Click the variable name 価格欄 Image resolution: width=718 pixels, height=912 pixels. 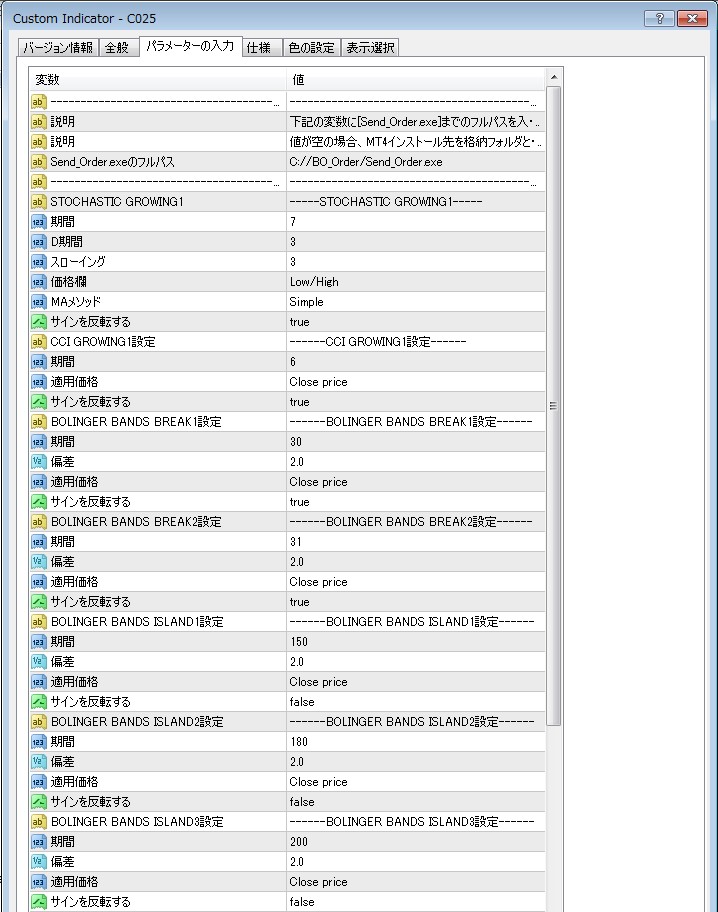(69, 282)
